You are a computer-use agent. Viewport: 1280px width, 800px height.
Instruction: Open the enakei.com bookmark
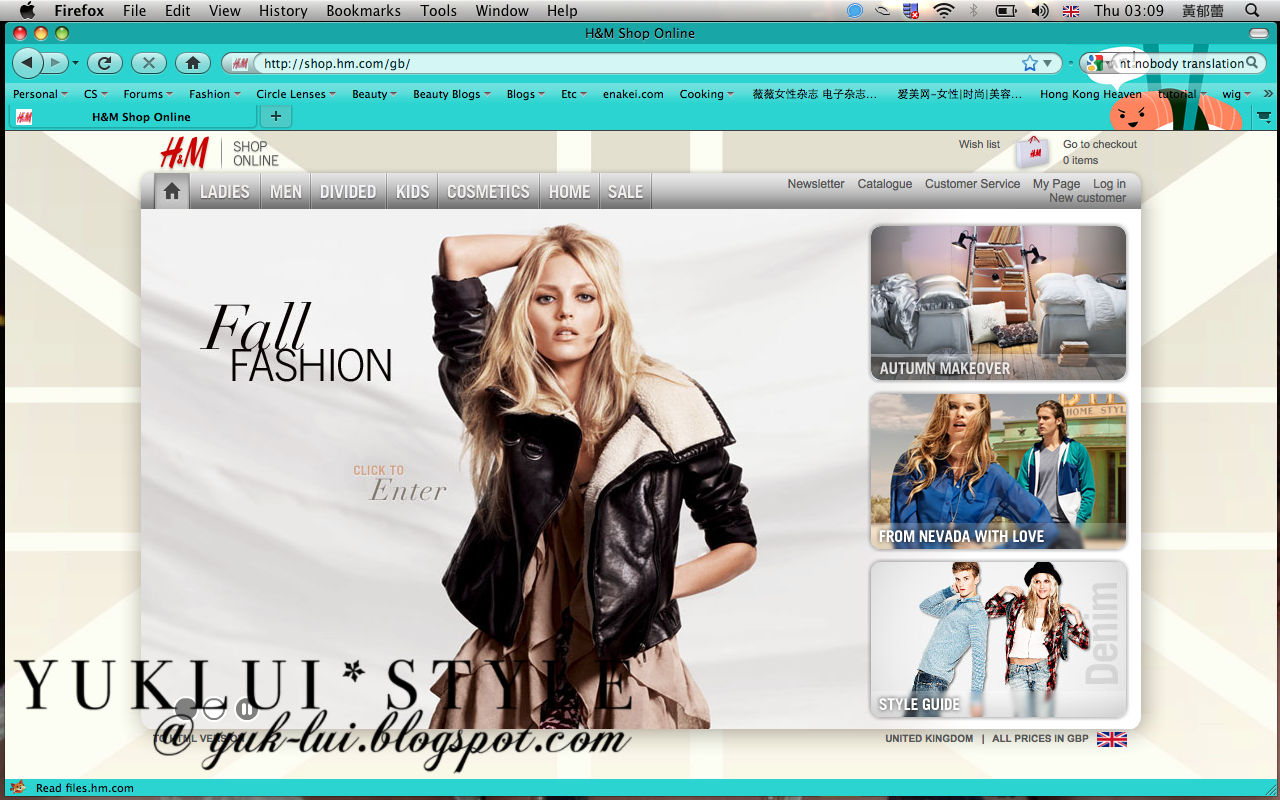[633, 94]
